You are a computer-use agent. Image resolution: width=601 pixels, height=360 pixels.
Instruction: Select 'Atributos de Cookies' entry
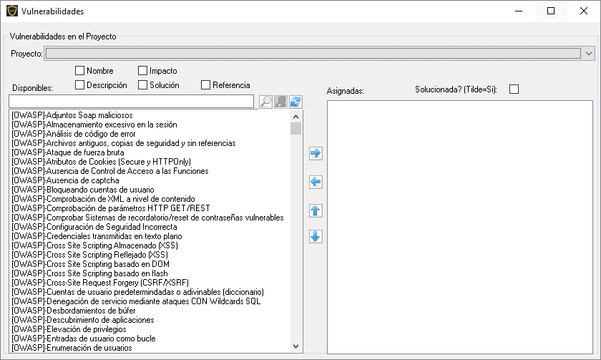click(101, 162)
